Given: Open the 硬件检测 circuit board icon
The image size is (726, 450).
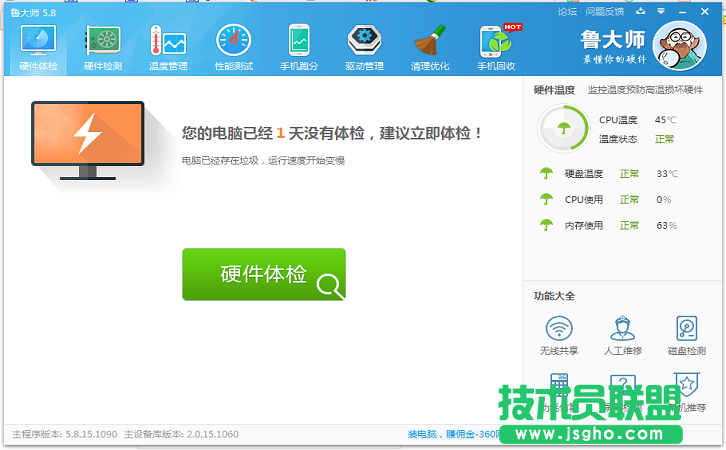Looking at the screenshot, I should [x=103, y=40].
